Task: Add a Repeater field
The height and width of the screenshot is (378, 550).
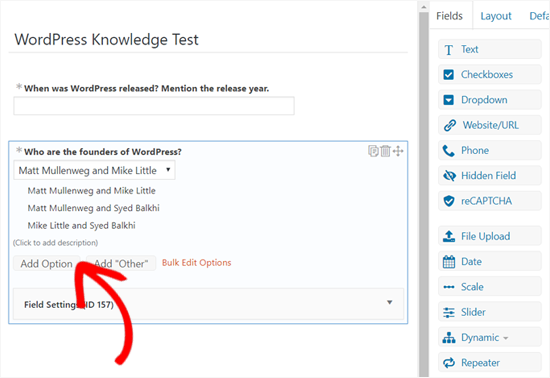Action: pos(489,362)
